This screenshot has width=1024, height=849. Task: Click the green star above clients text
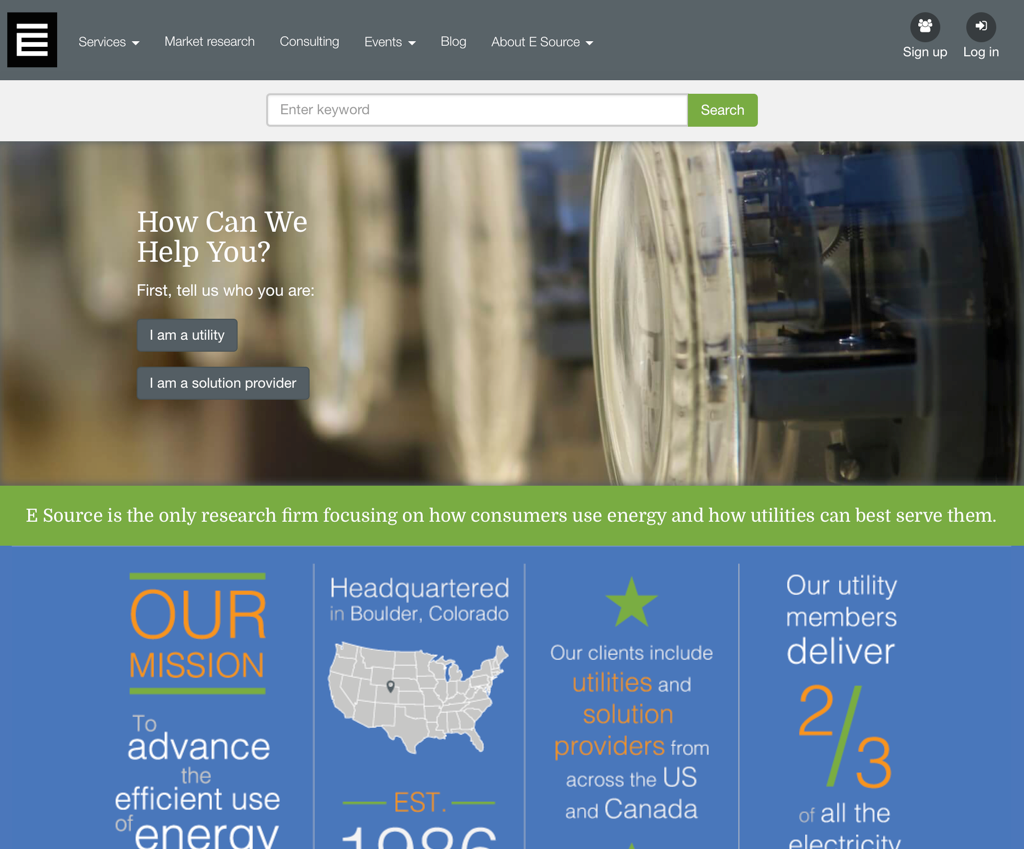(x=632, y=602)
